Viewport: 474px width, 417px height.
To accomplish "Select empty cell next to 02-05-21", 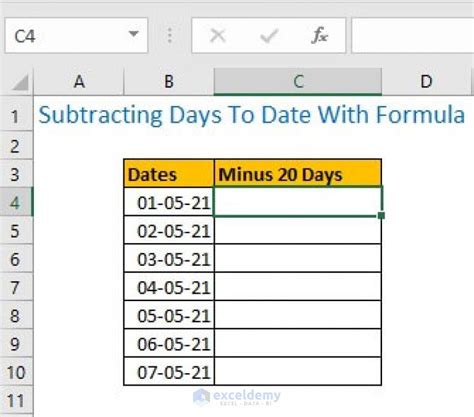I will (298, 230).
